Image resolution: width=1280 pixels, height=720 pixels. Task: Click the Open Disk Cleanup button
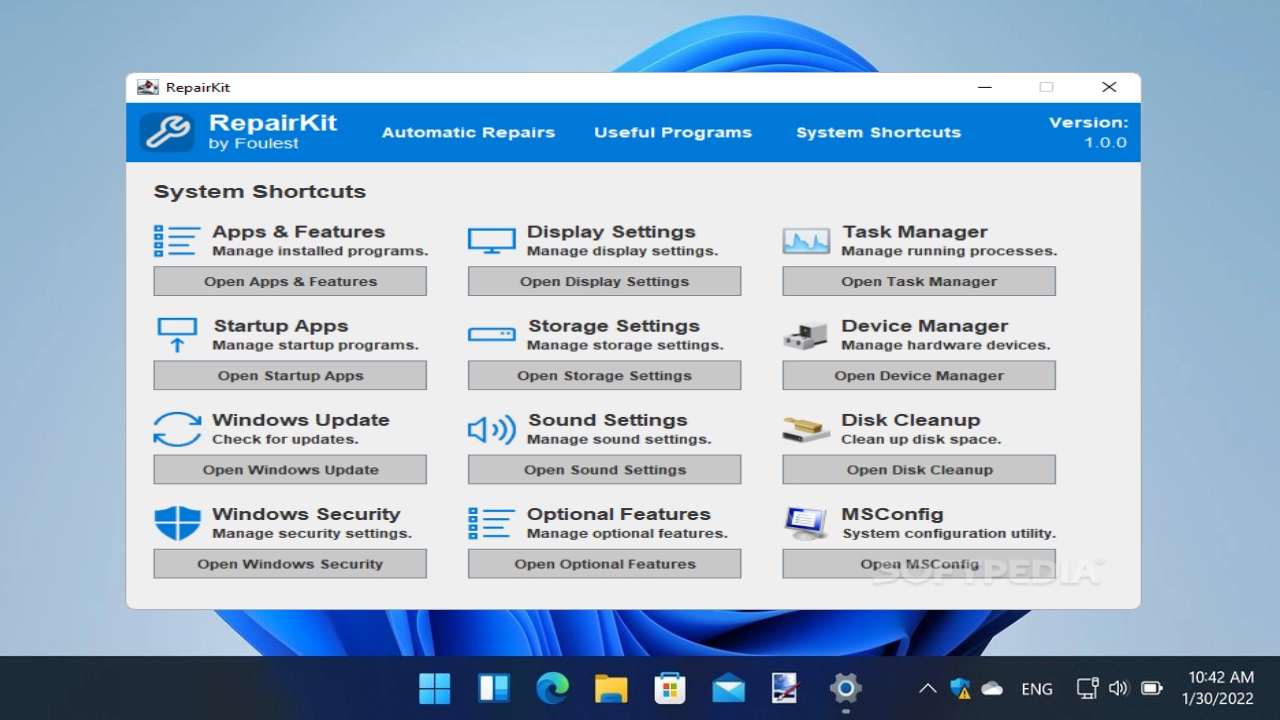[919, 469]
